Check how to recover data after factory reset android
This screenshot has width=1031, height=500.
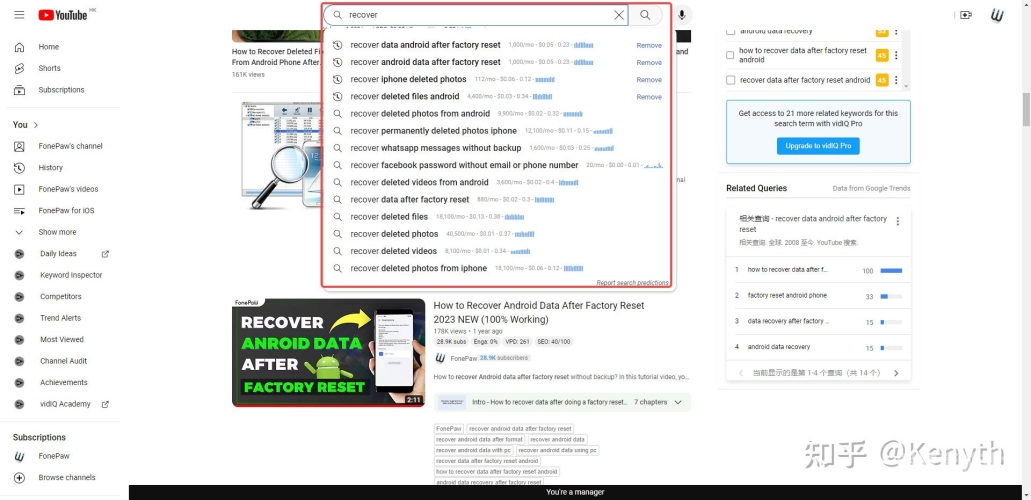(x=730, y=55)
